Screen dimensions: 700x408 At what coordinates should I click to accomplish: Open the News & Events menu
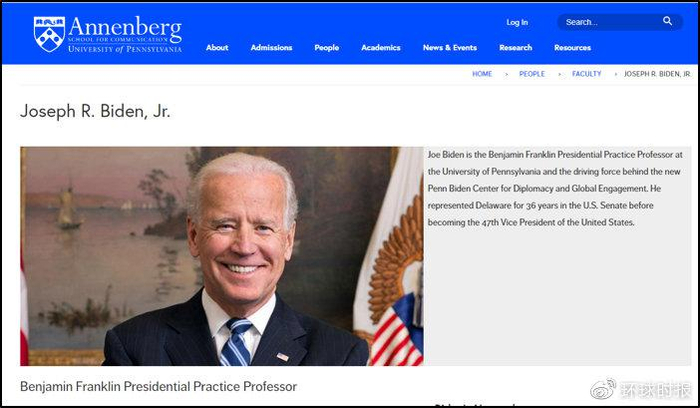[450, 48]
